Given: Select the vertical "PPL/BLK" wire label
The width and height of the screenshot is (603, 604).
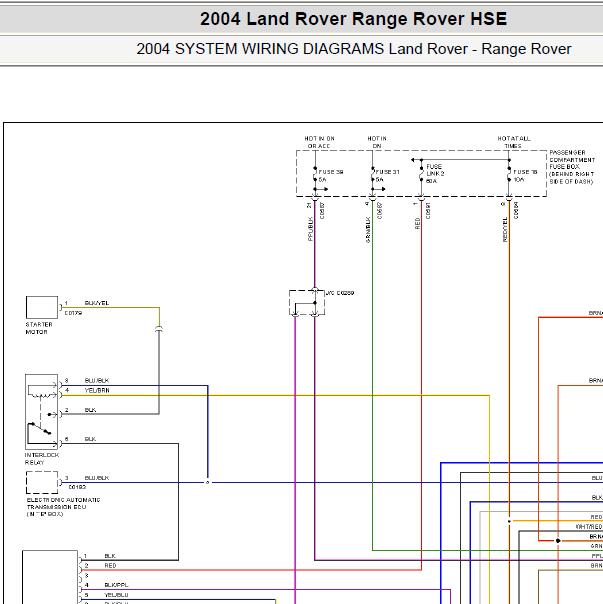Looking at the screenshot, I should pos(310,229).
